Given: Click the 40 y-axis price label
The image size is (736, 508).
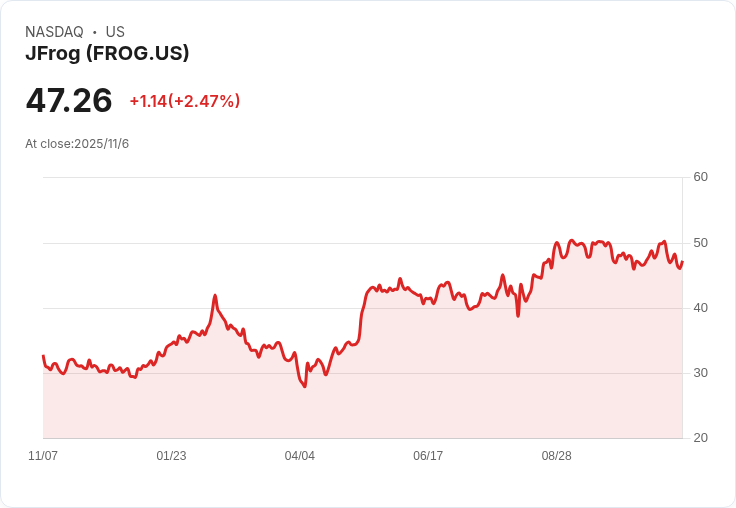Looking at the screenshot, I should [x=701, y=308].
